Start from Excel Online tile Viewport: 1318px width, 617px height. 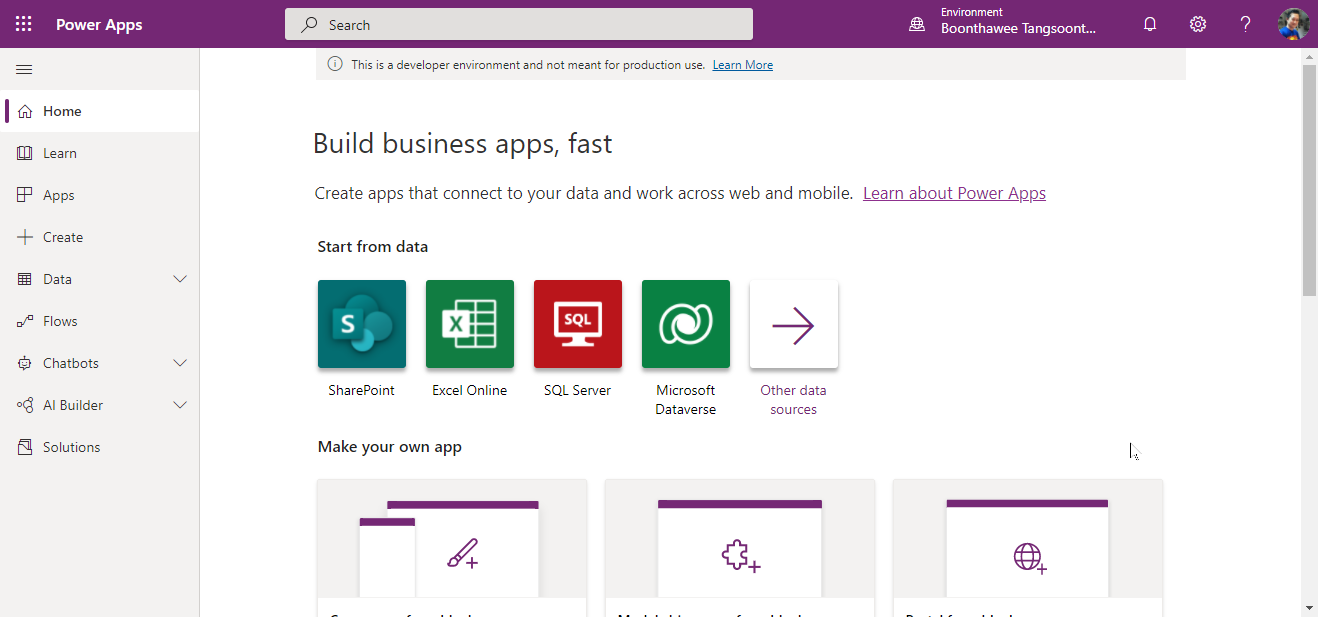tap(470, 324)
